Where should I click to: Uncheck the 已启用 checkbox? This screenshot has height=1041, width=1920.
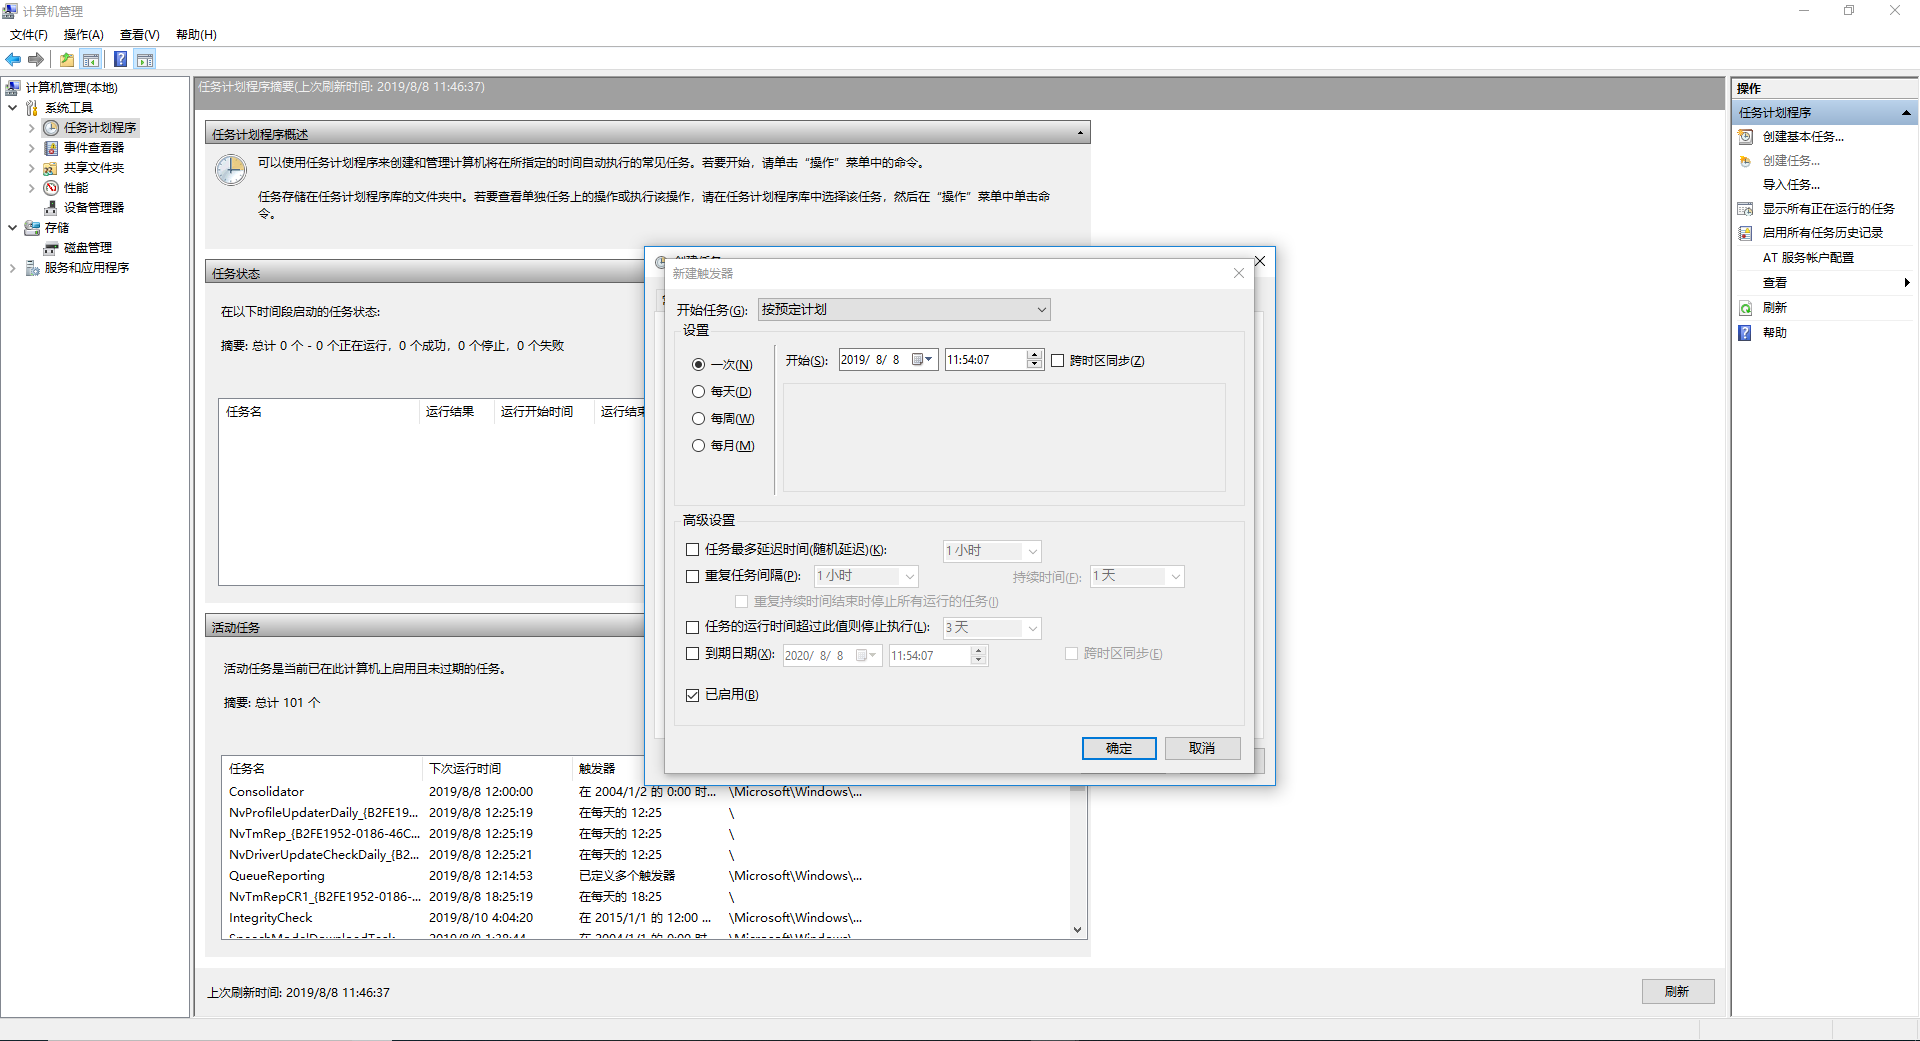(692, 695)
